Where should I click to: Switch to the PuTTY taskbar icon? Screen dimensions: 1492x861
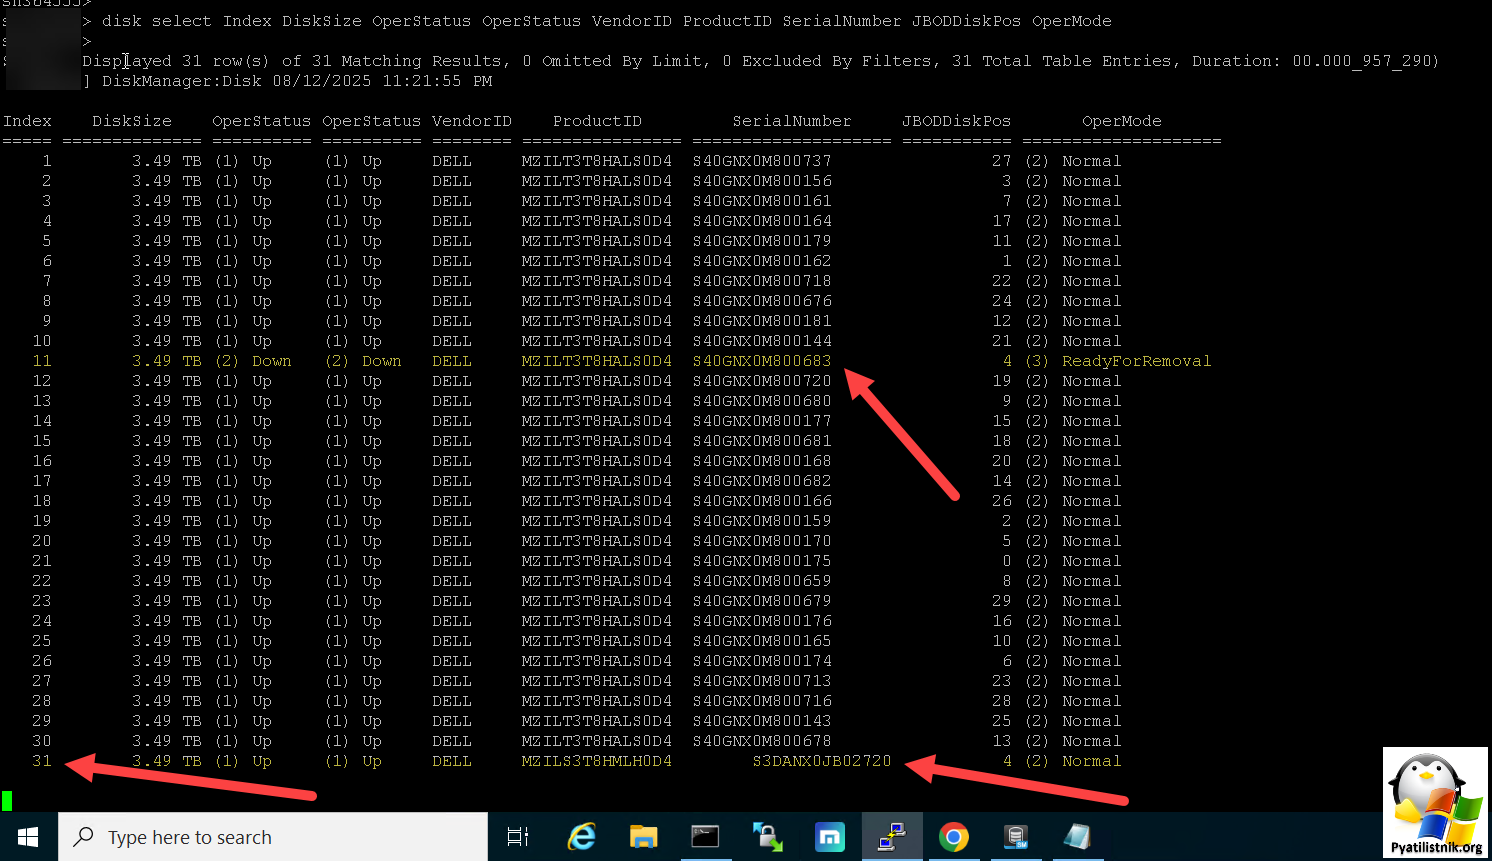892,837
